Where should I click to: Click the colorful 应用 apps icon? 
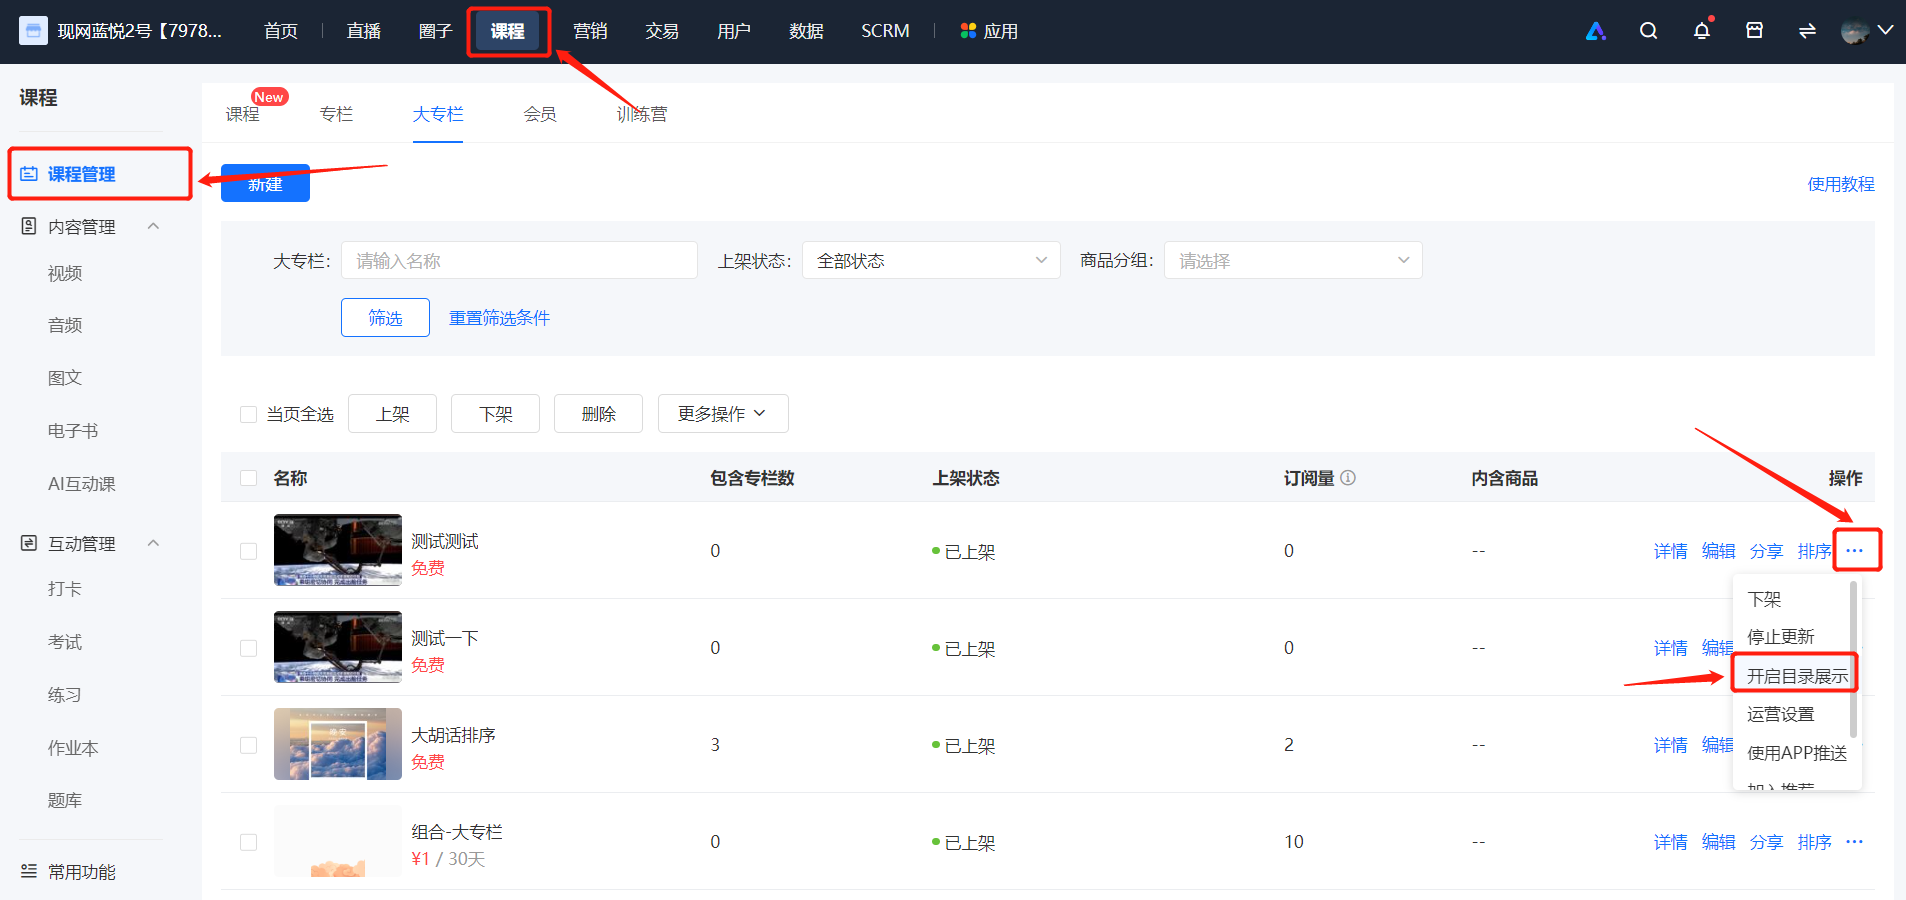(x=968, y=31)
